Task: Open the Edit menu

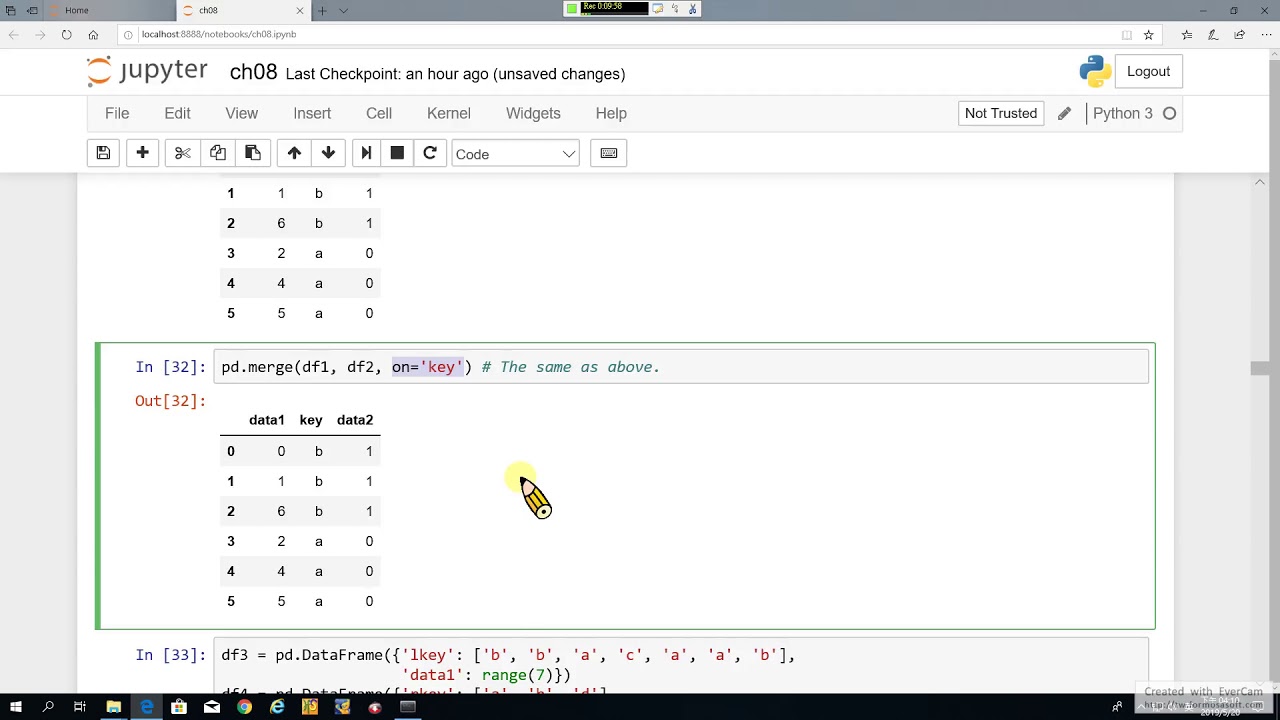Action: pyautogui.click(x=177, y=113)
